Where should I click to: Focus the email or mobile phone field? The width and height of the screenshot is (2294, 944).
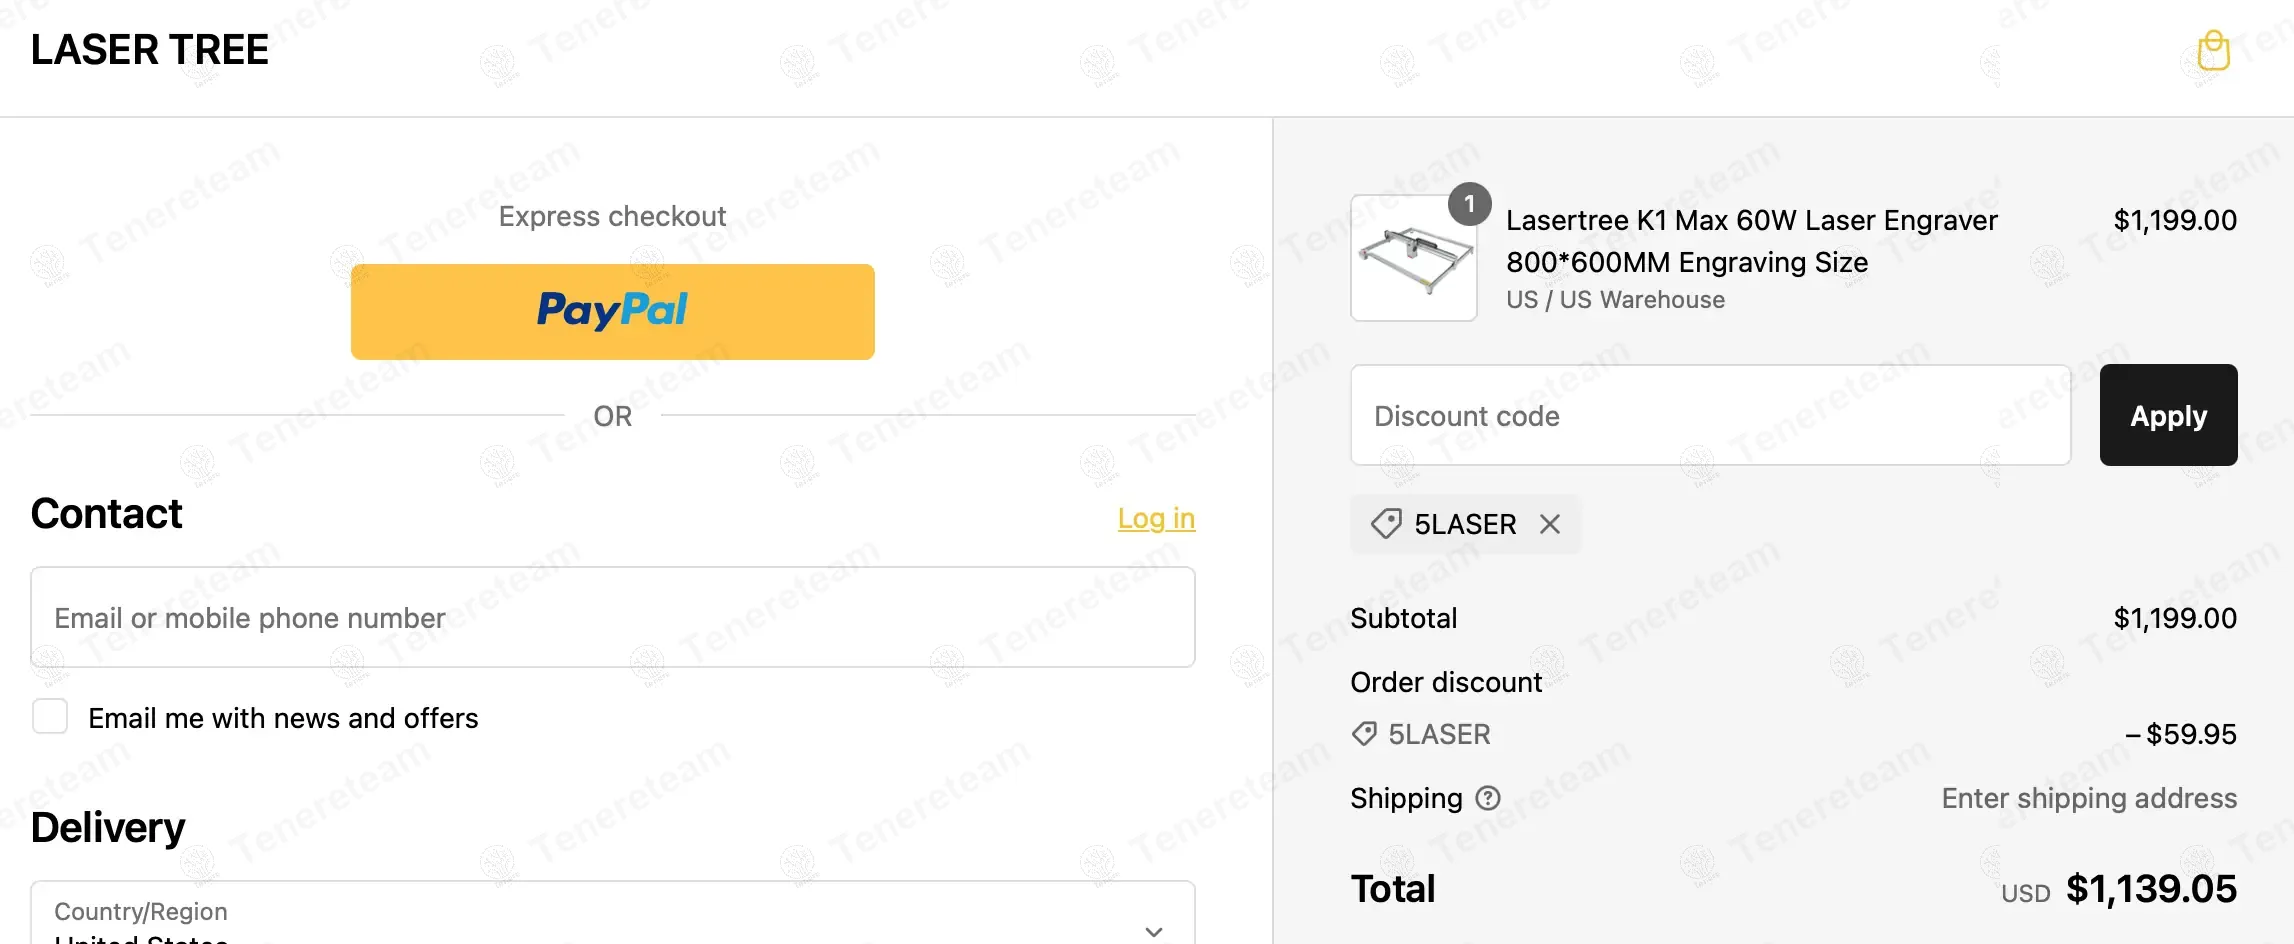pos(612,617)
